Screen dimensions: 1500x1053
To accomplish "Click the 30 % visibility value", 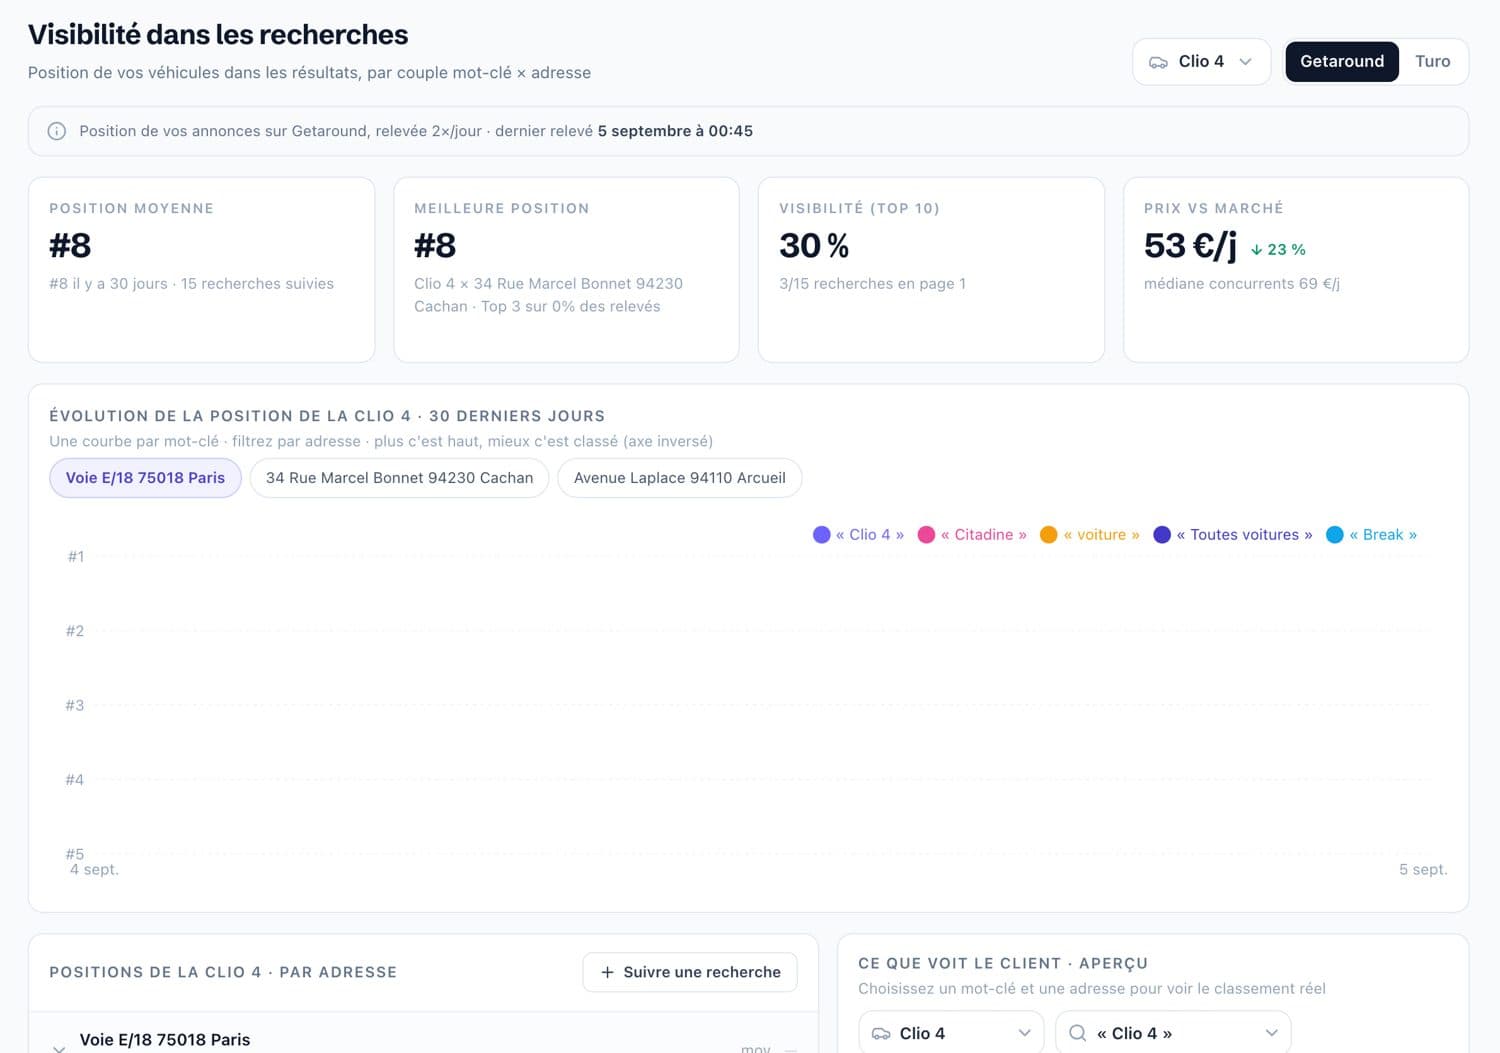I will click(814, 245).
